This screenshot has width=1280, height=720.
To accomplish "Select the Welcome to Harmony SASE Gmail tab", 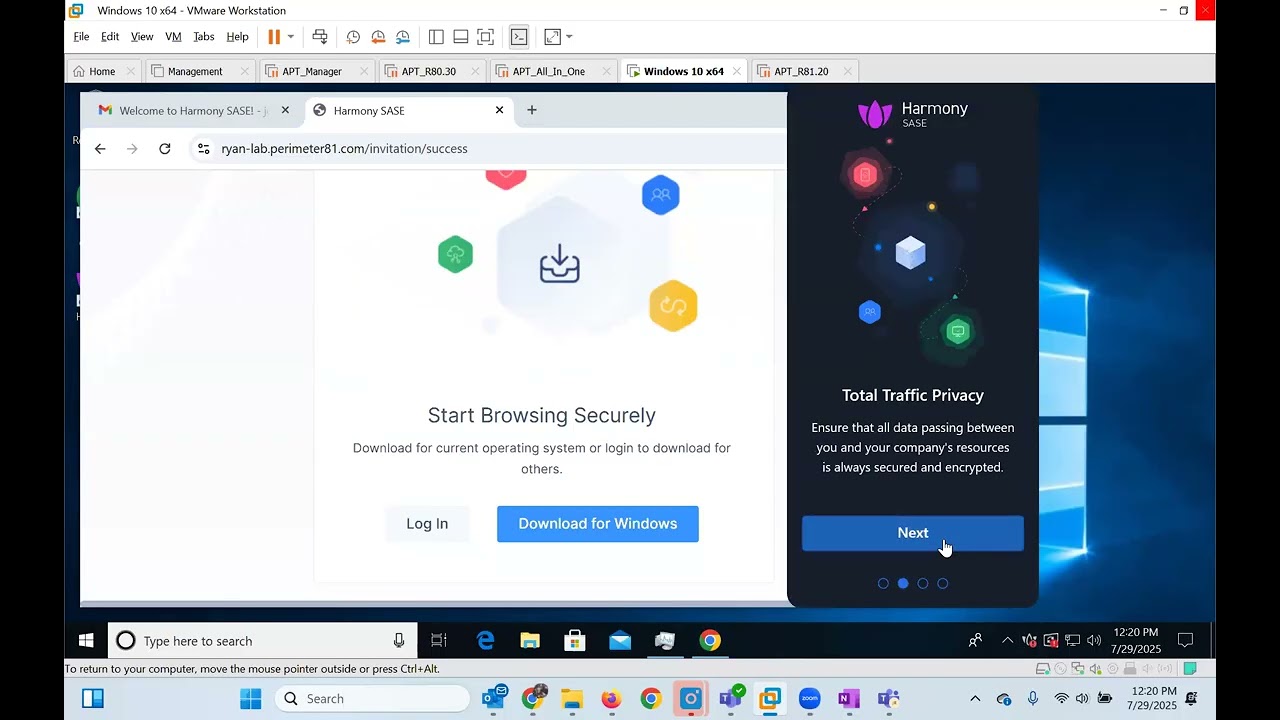I will coord(193,110).
